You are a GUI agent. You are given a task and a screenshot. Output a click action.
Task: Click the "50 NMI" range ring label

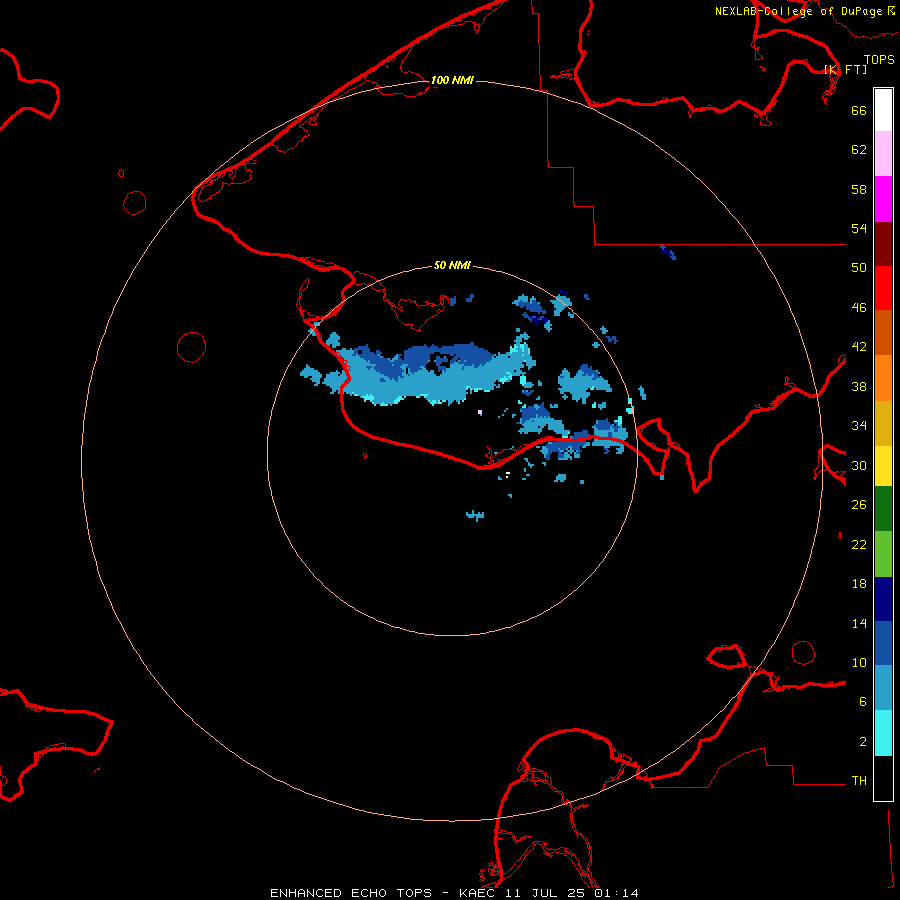coord(452,265)
